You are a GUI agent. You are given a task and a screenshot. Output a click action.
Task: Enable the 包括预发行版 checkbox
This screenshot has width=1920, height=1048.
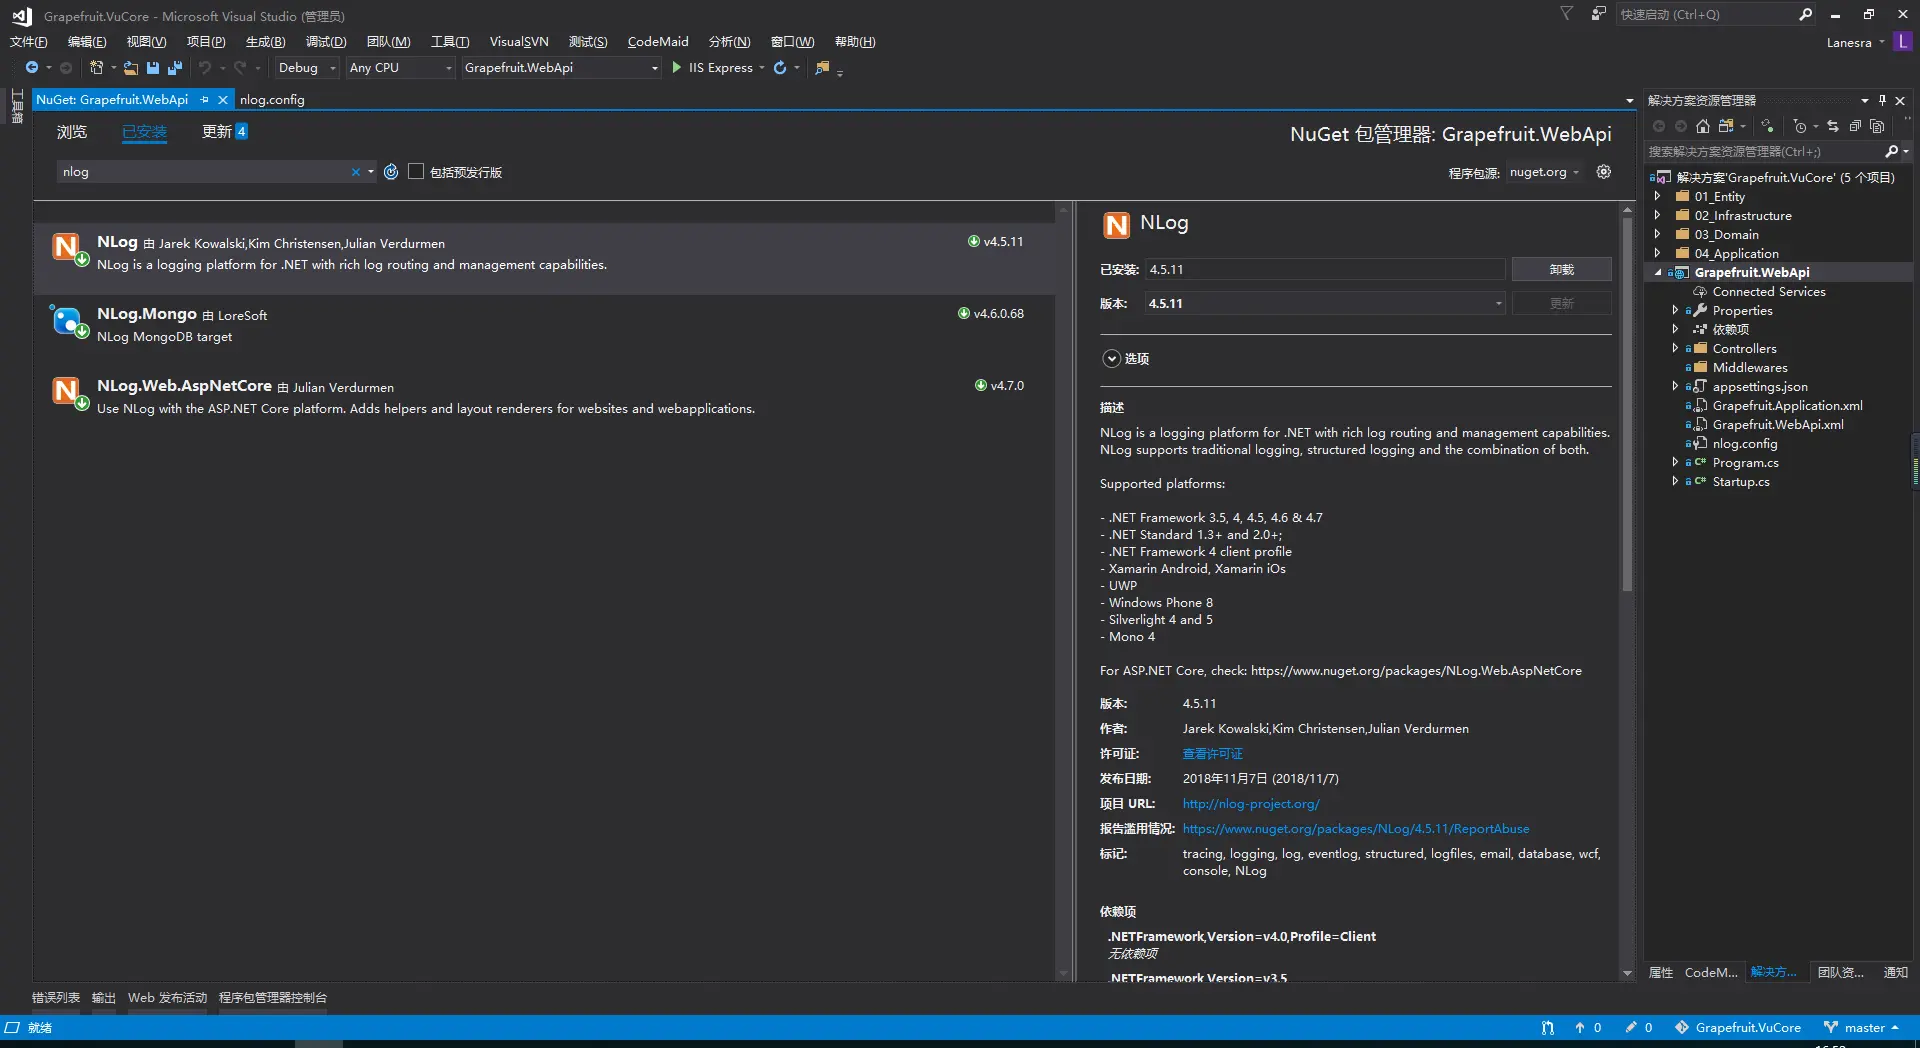click(x=416, y=171)
